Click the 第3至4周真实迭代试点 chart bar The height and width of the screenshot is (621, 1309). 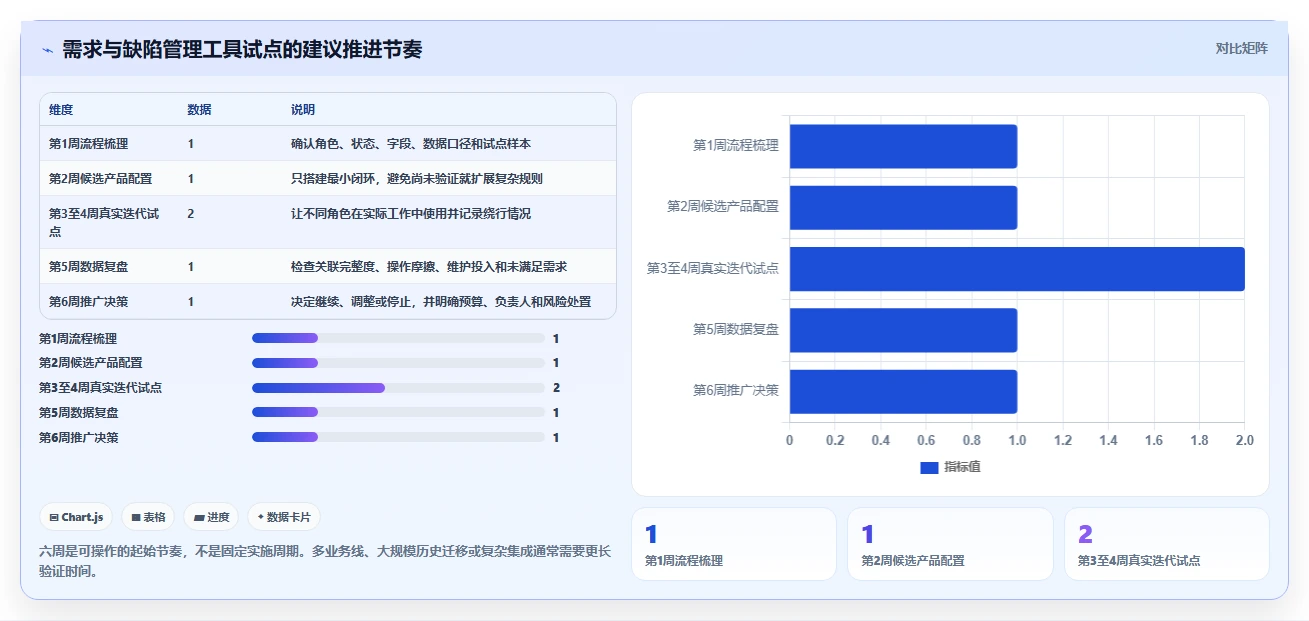coord(1017,269)
